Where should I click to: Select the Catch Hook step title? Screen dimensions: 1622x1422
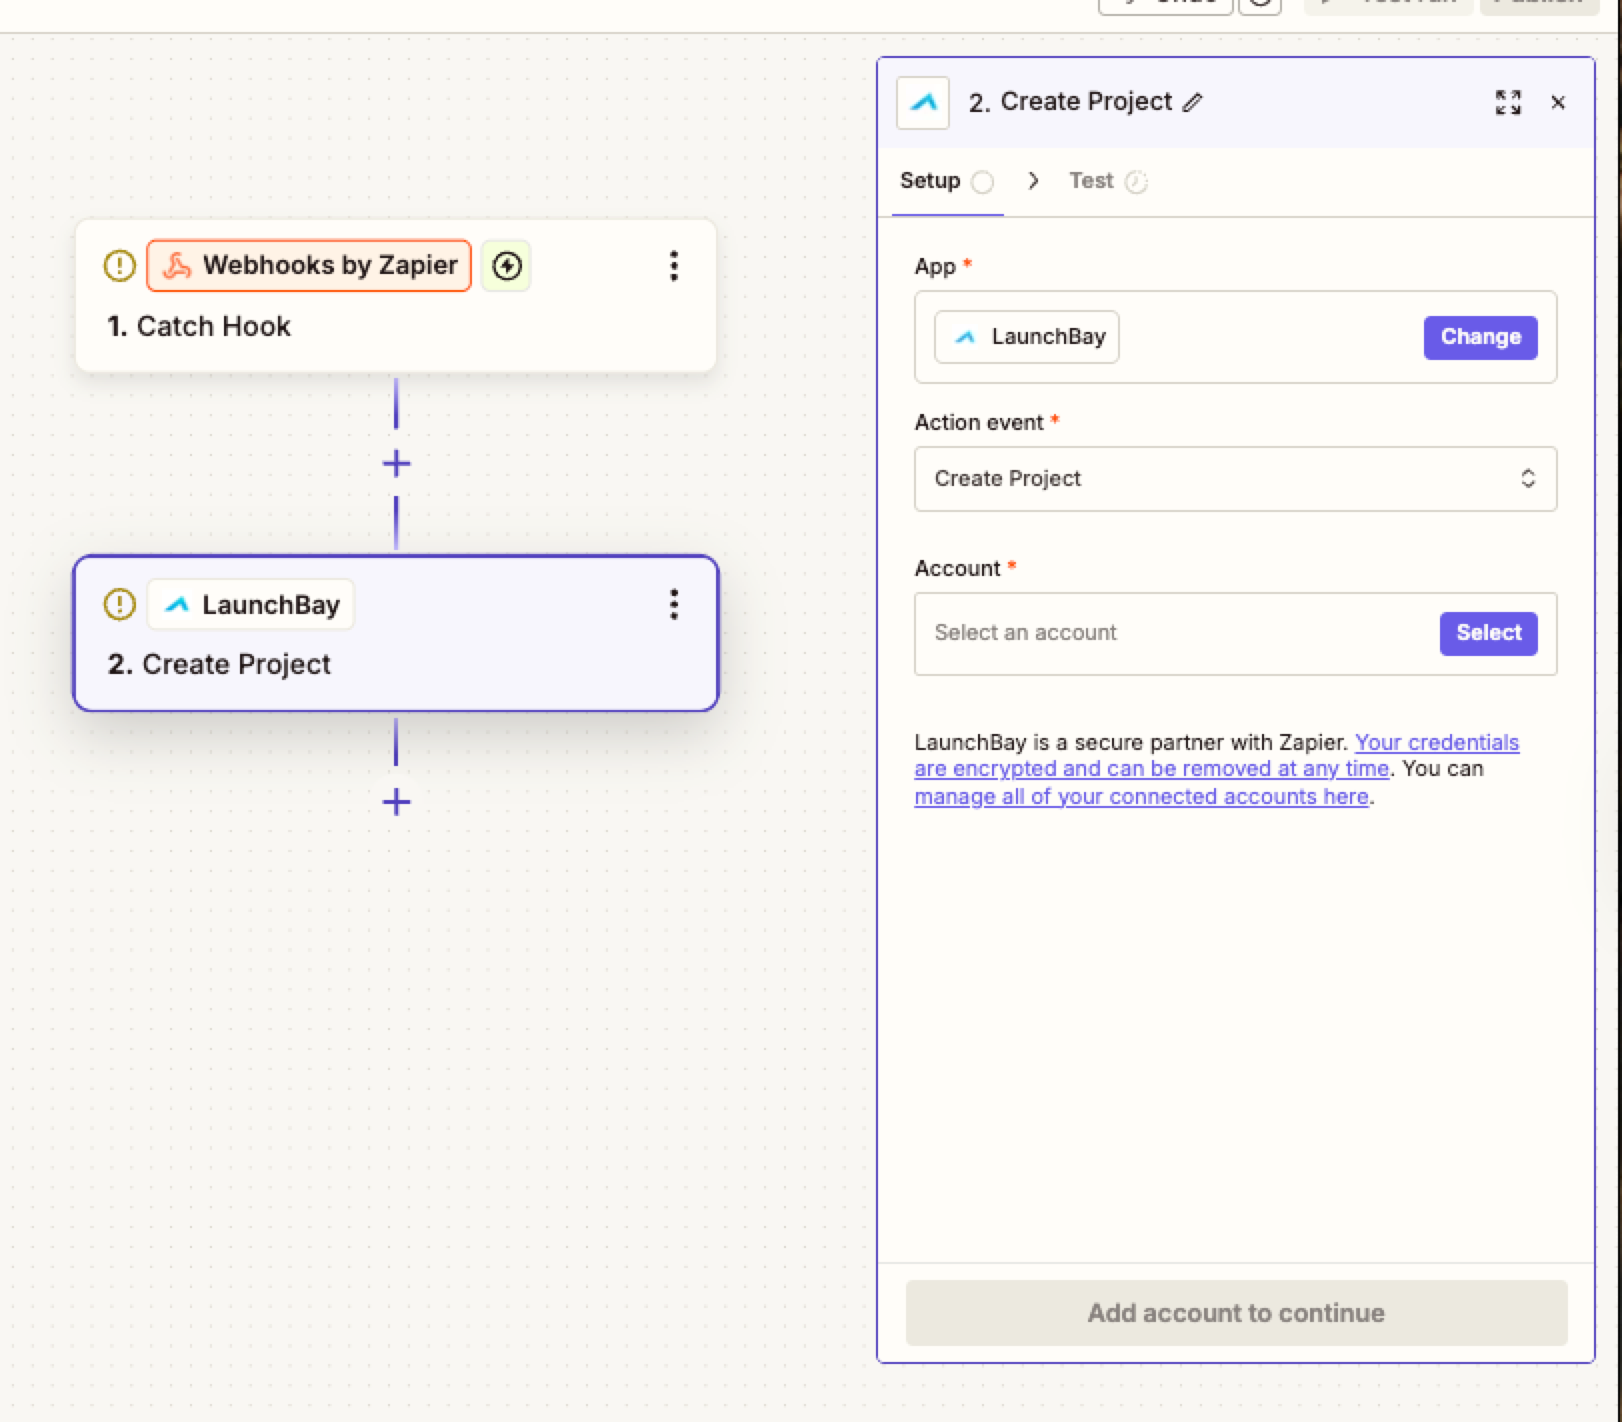pyautogui.click(x=199, y=326)
